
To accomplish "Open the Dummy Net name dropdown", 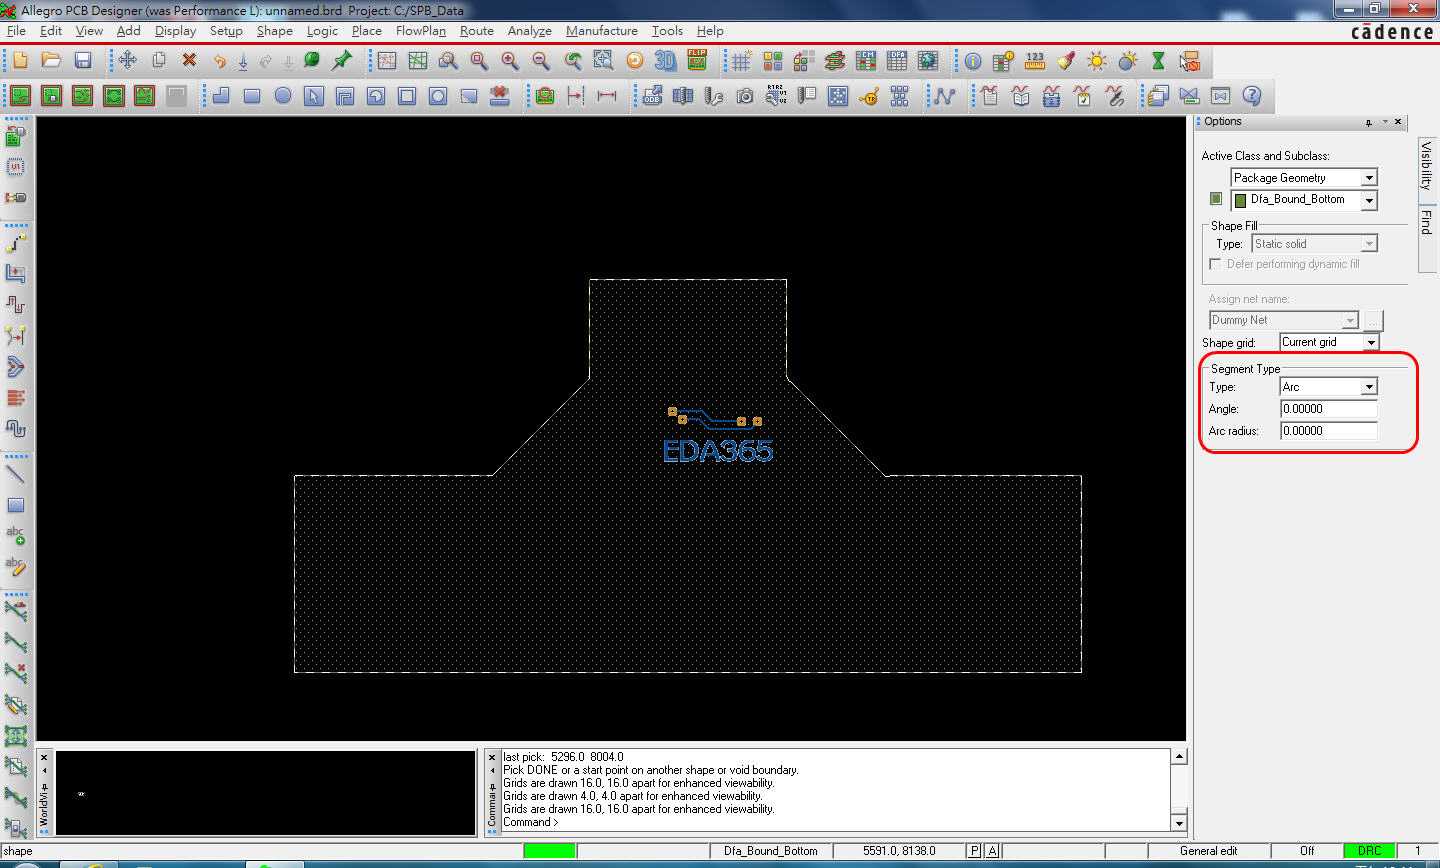I will (x=1350, y=321).
